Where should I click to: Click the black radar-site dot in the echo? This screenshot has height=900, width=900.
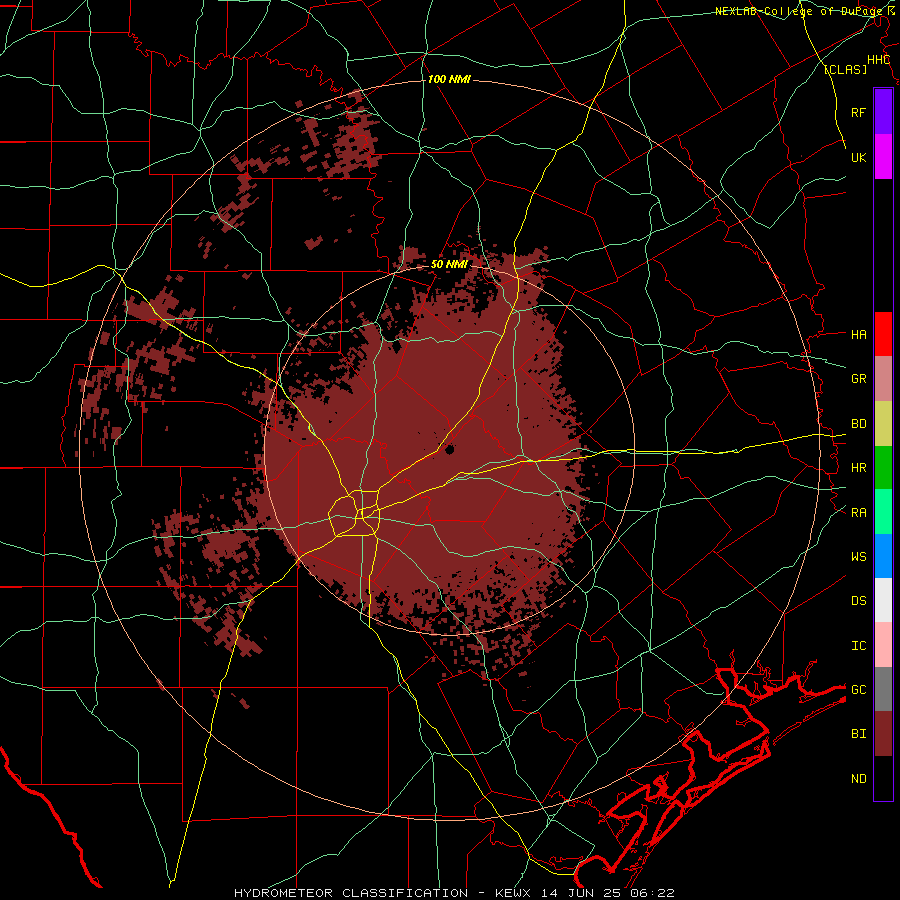pyautogui.click(x=449, y=449)
